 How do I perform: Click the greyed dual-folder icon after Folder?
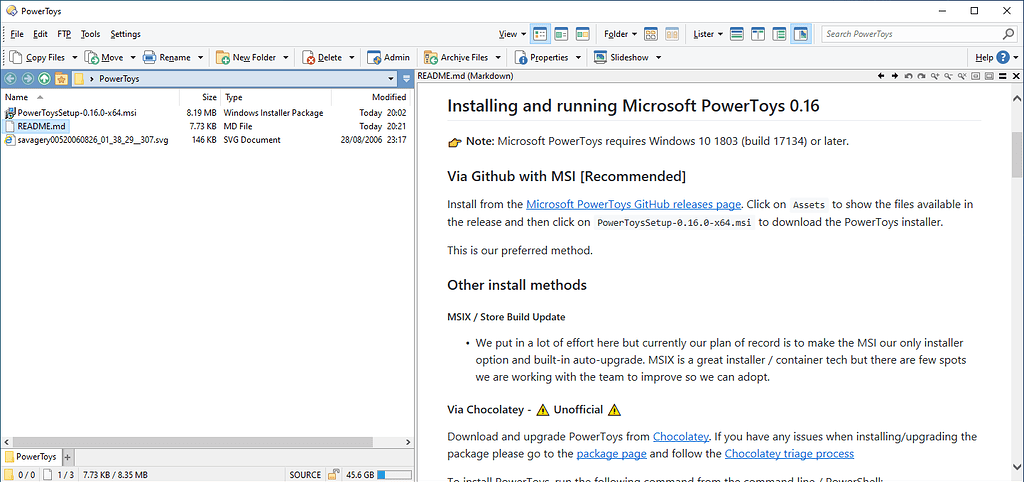coord(672,34)
